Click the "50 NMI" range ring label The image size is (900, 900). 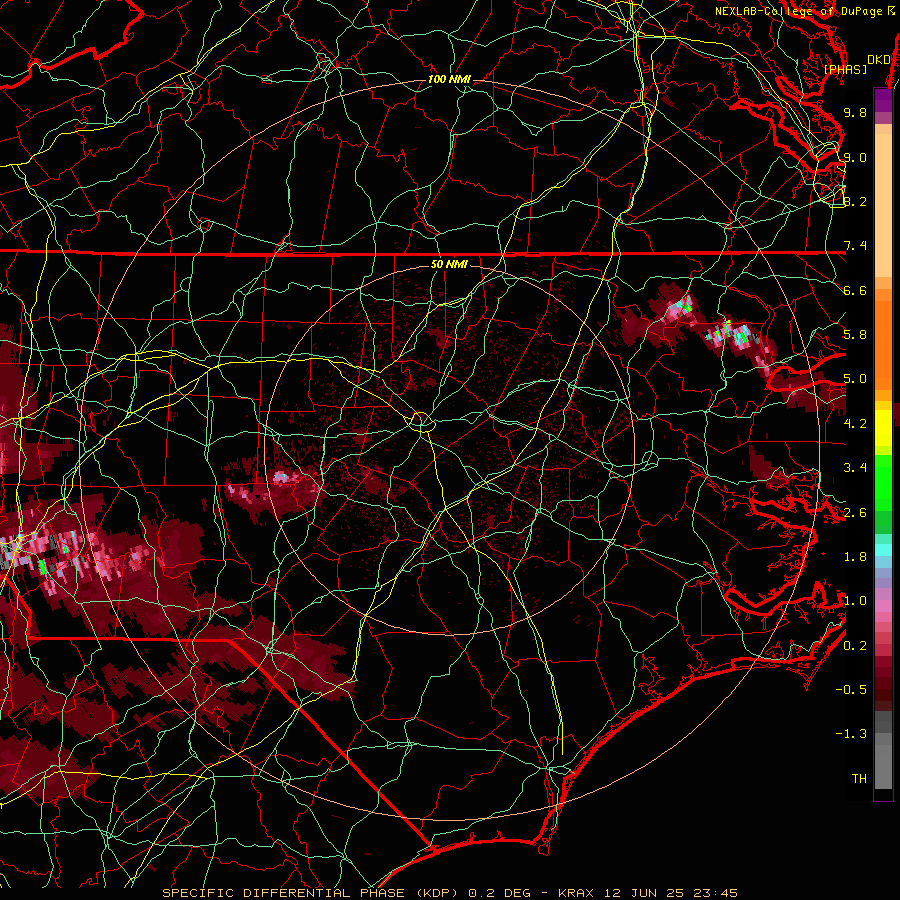tap(449, 265)
